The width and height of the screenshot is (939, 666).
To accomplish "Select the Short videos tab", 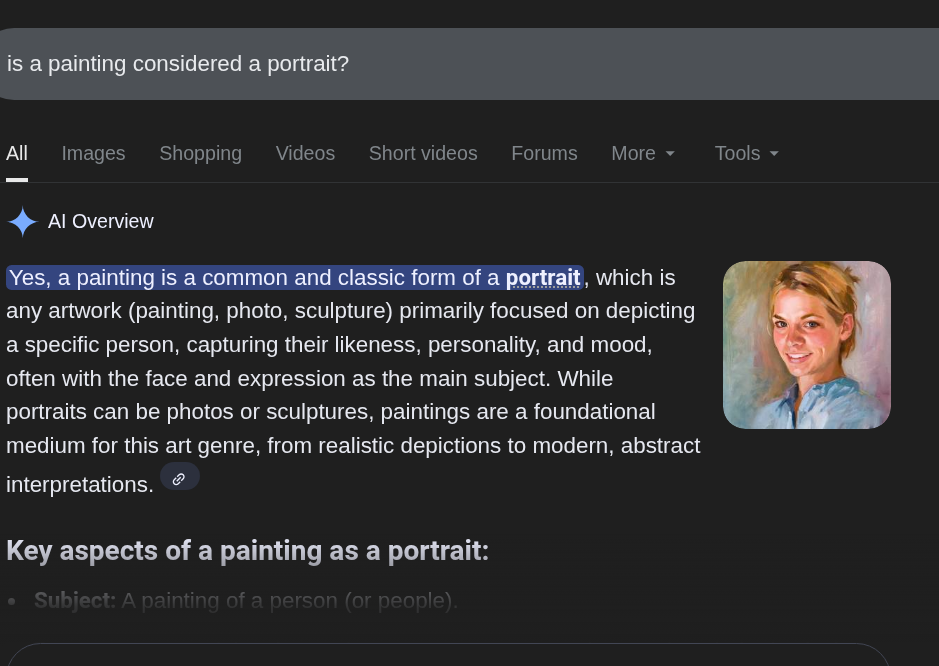I will [x=423, y=153].
